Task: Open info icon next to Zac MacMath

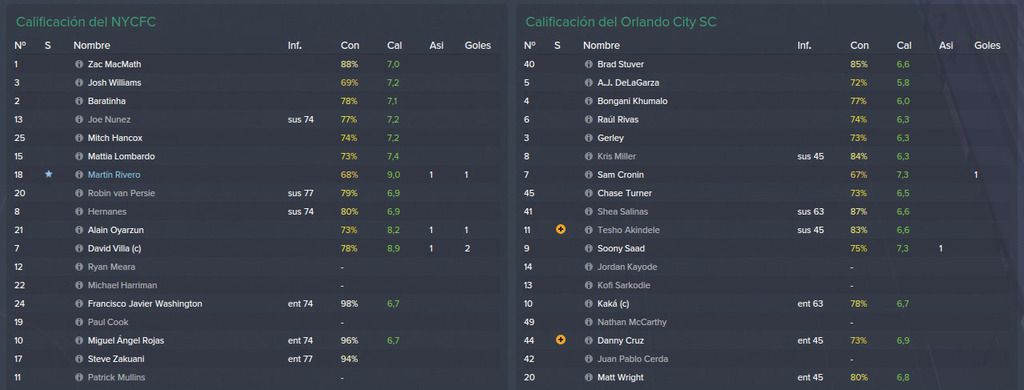Action: (x=79, y=65)
